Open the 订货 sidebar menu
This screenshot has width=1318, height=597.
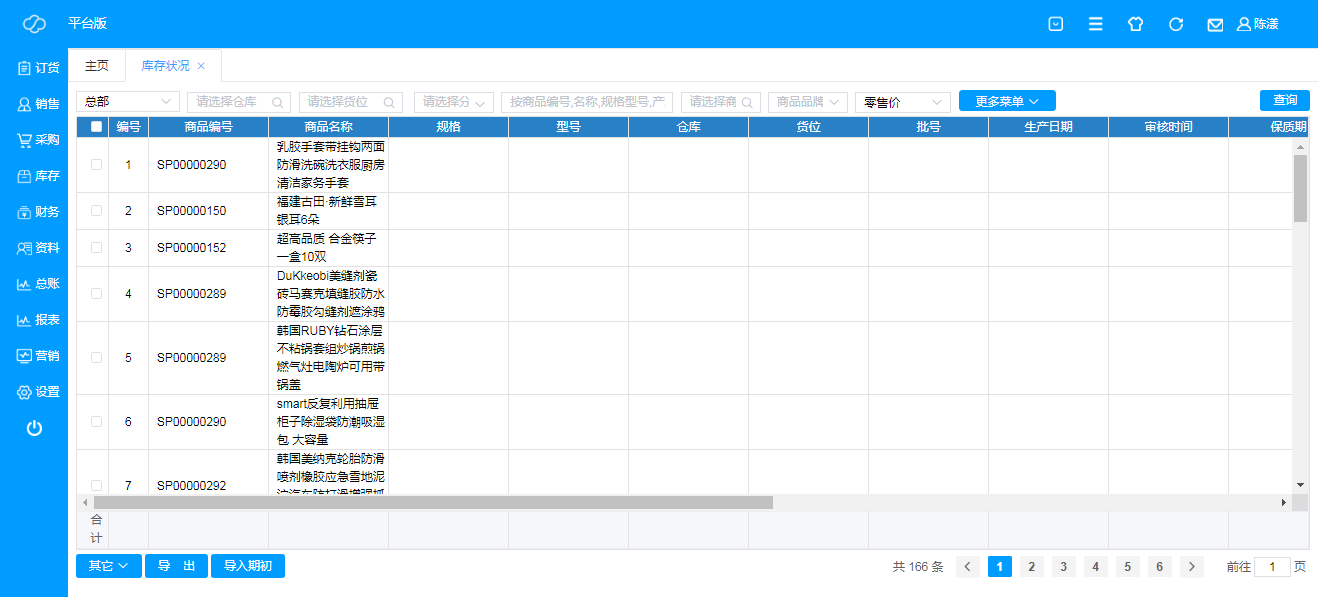(x=38, y=68)
